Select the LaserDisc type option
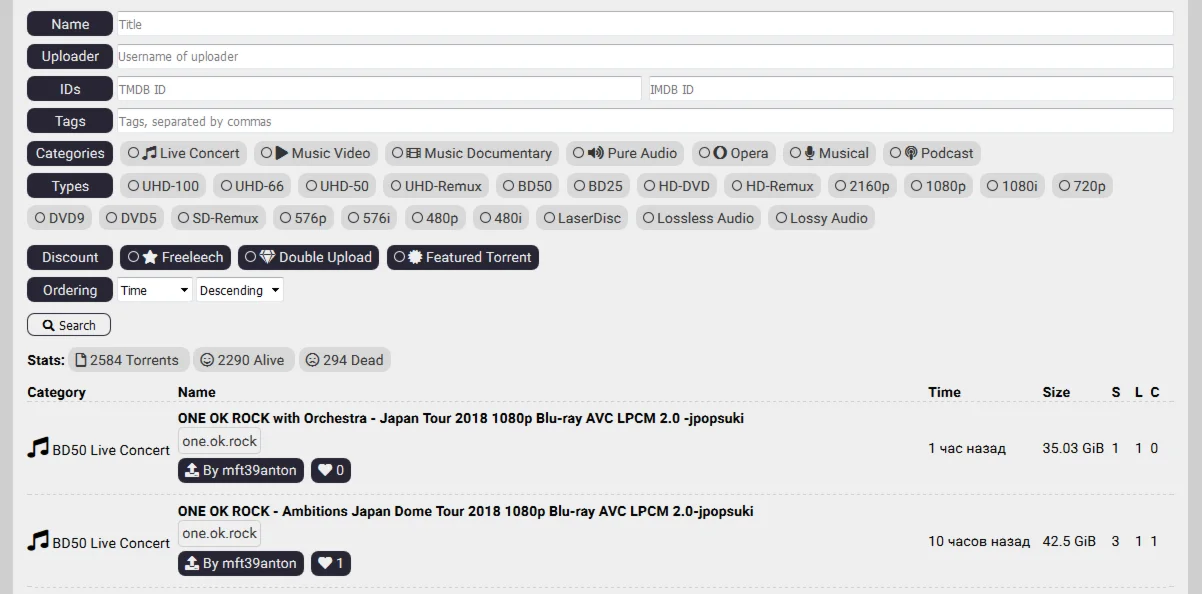The image size is (1202, 594). (x=582, y=218)
